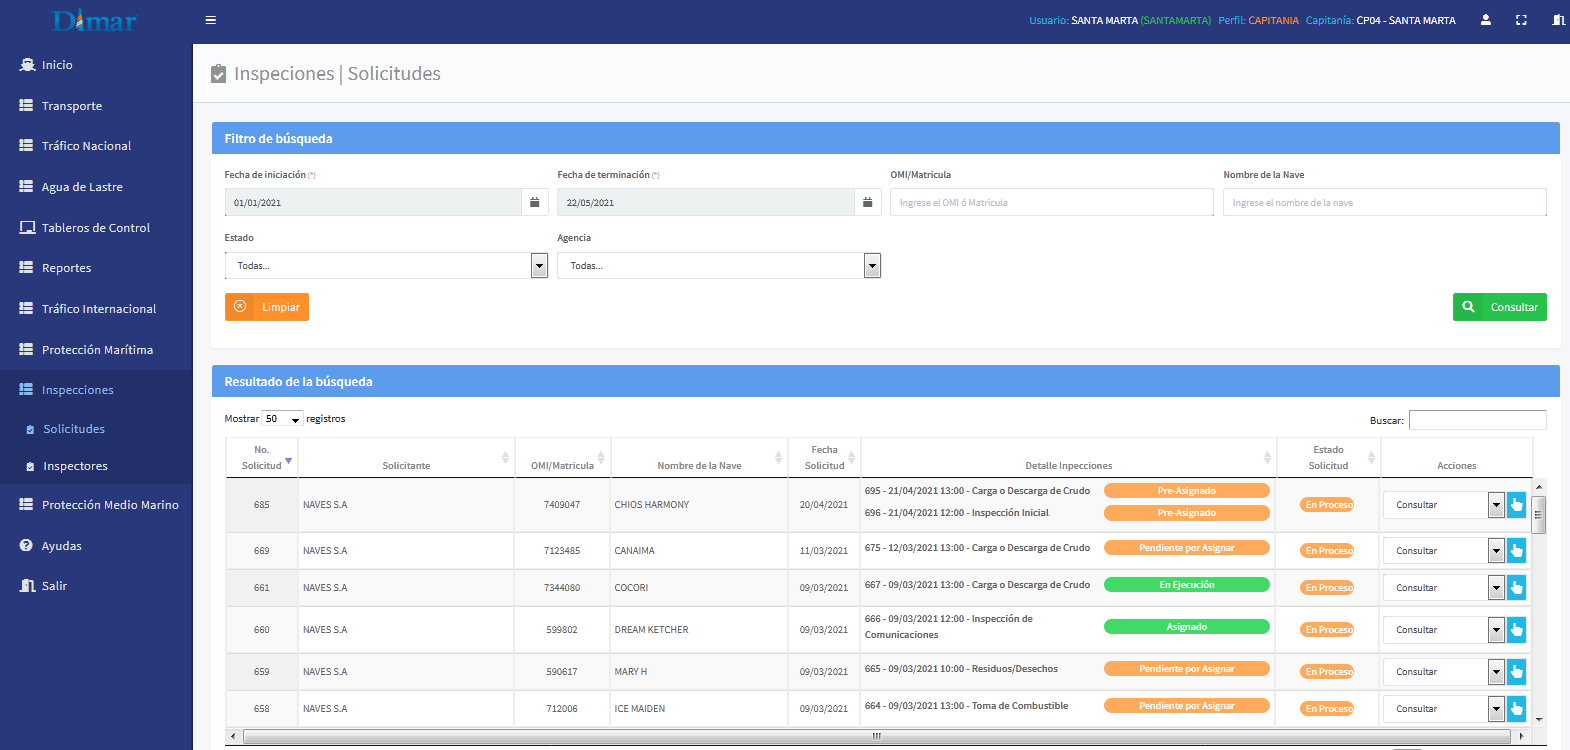Click blue action icon for CHIOS HARMONY row

click(1516, 505)
